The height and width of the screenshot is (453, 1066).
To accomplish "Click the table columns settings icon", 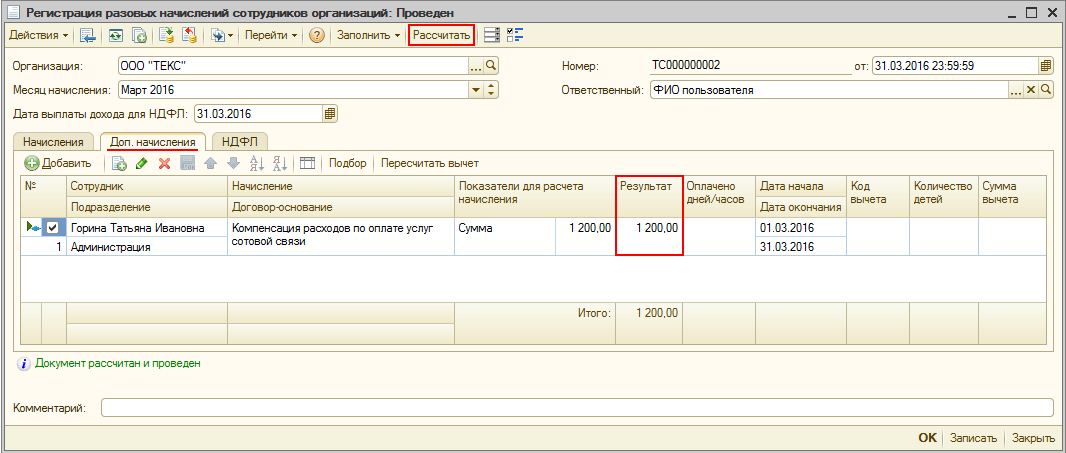I will (307, 163).
